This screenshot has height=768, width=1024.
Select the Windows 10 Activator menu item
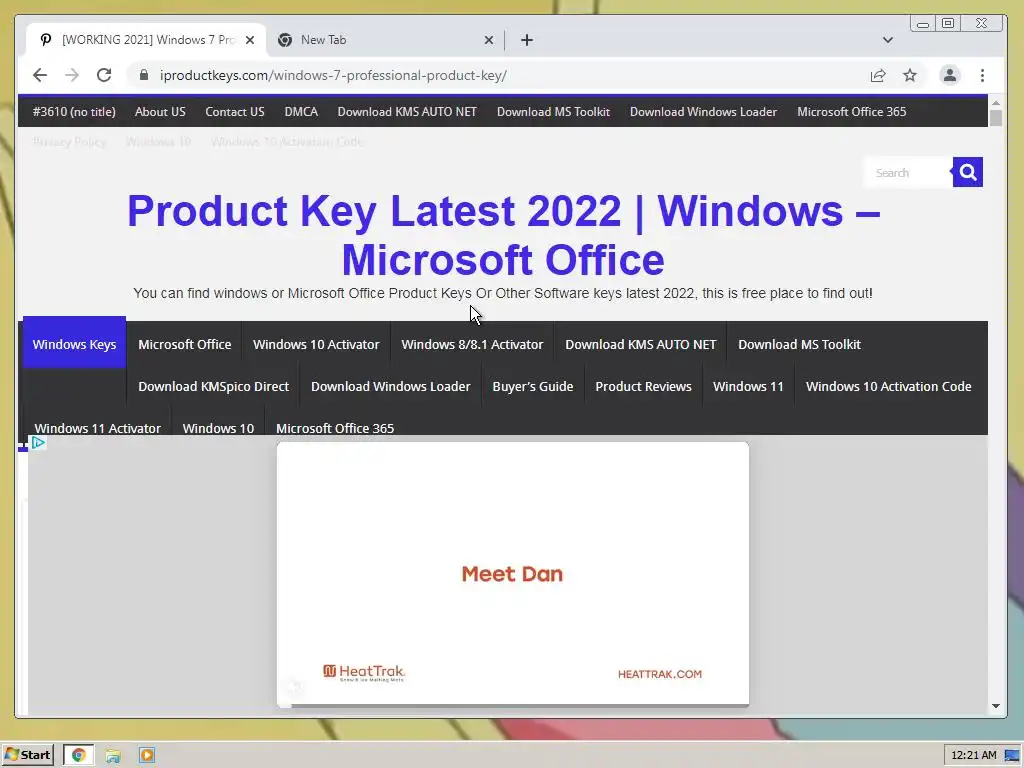(316, 344)
